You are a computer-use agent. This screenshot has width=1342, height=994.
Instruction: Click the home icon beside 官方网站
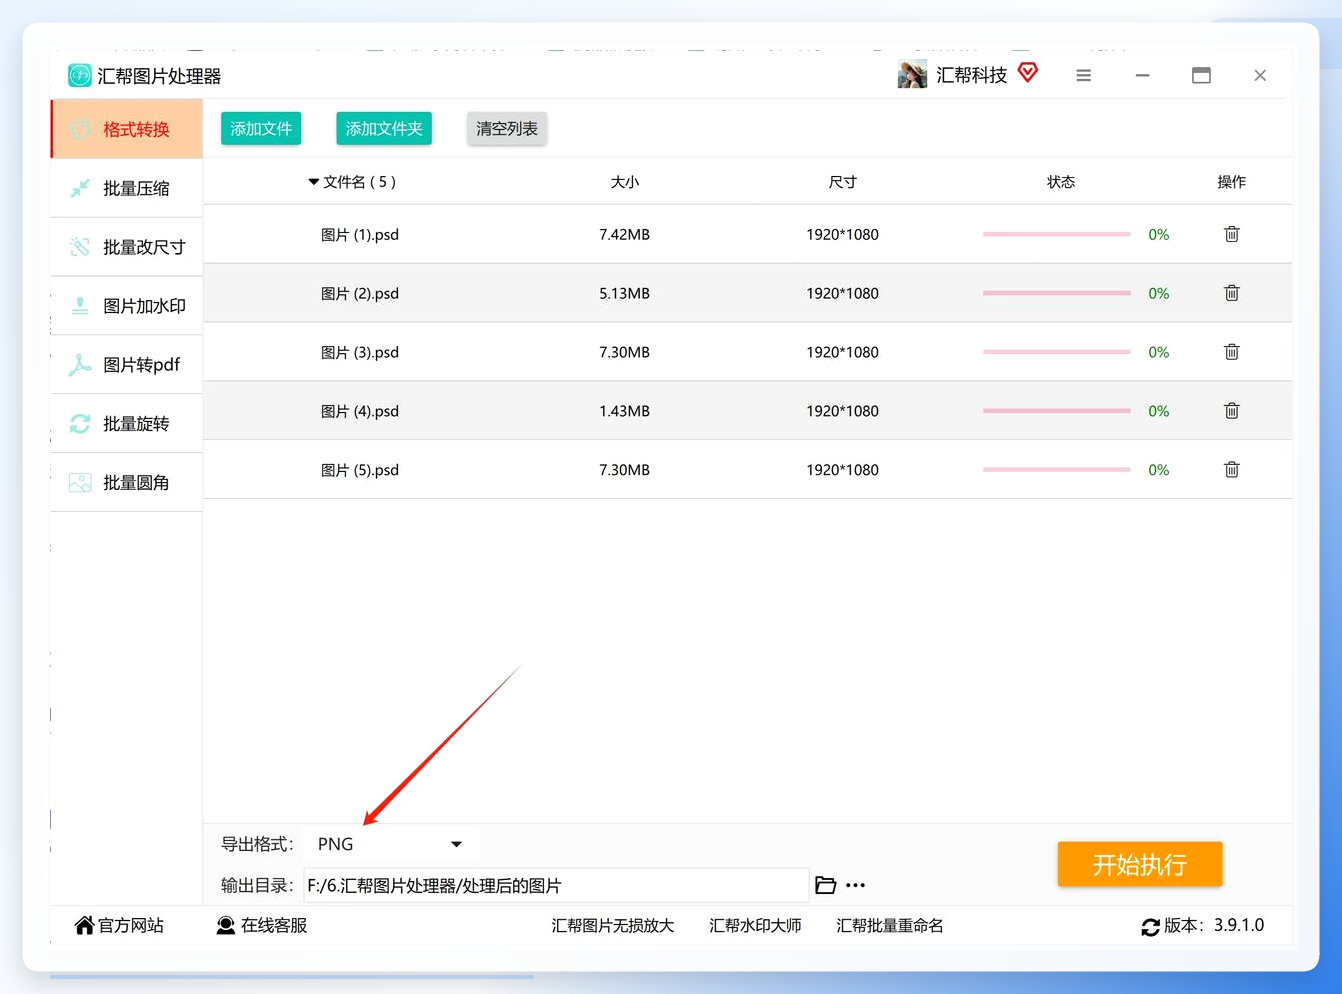[x=84, y=925]
